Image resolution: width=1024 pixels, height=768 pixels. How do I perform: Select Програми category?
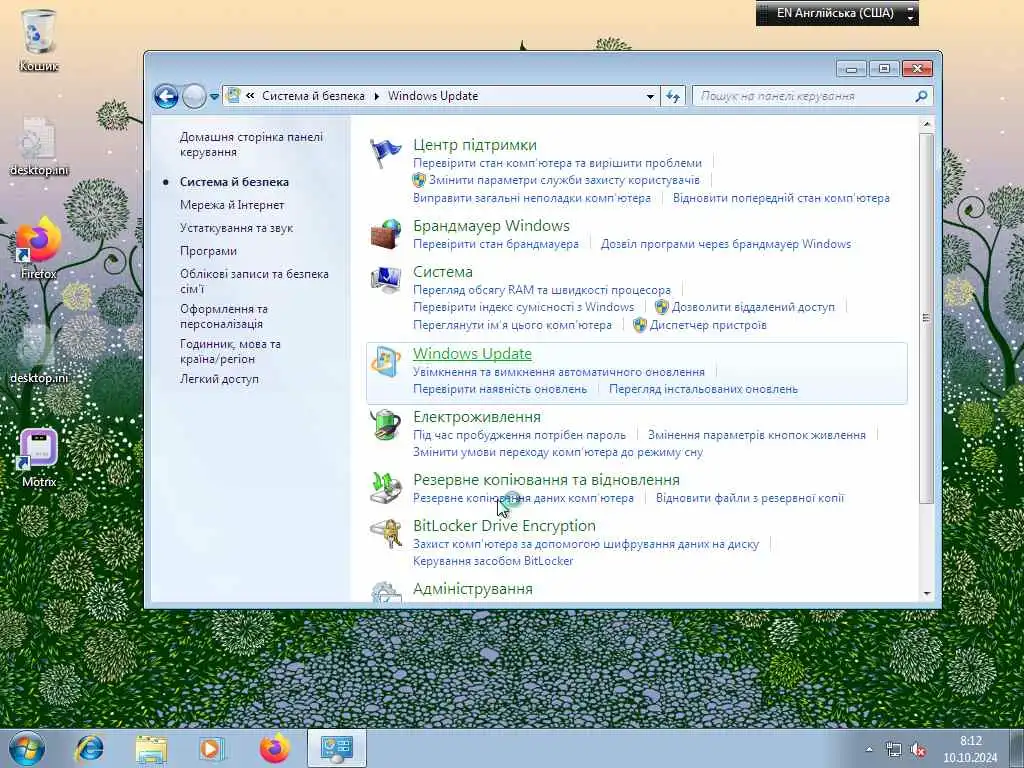[208, 251]
